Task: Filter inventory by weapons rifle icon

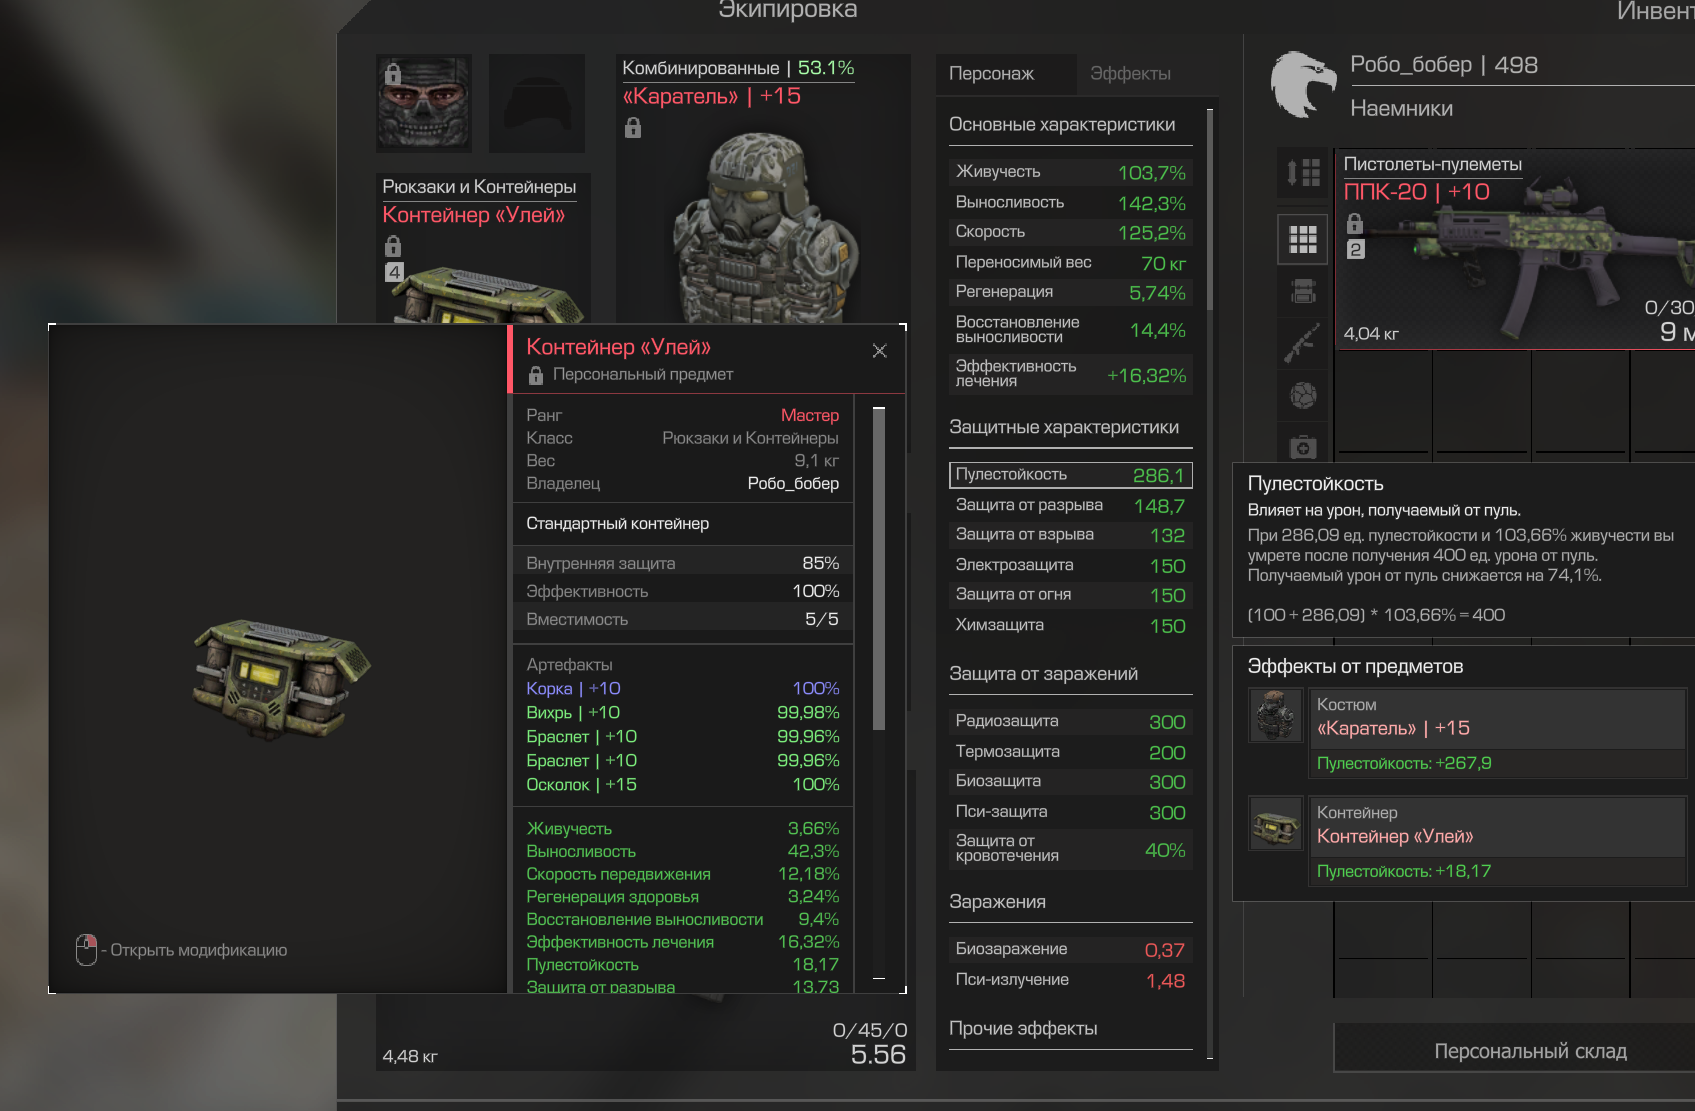Action: [x=1303, y=343]
